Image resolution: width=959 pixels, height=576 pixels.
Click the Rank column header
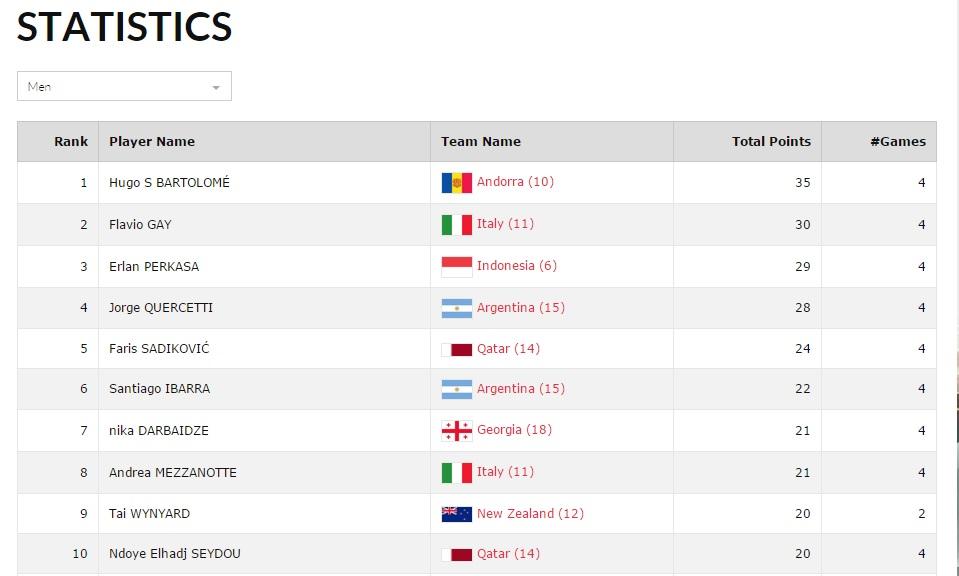pyautogui.click(x=71, y=141)
